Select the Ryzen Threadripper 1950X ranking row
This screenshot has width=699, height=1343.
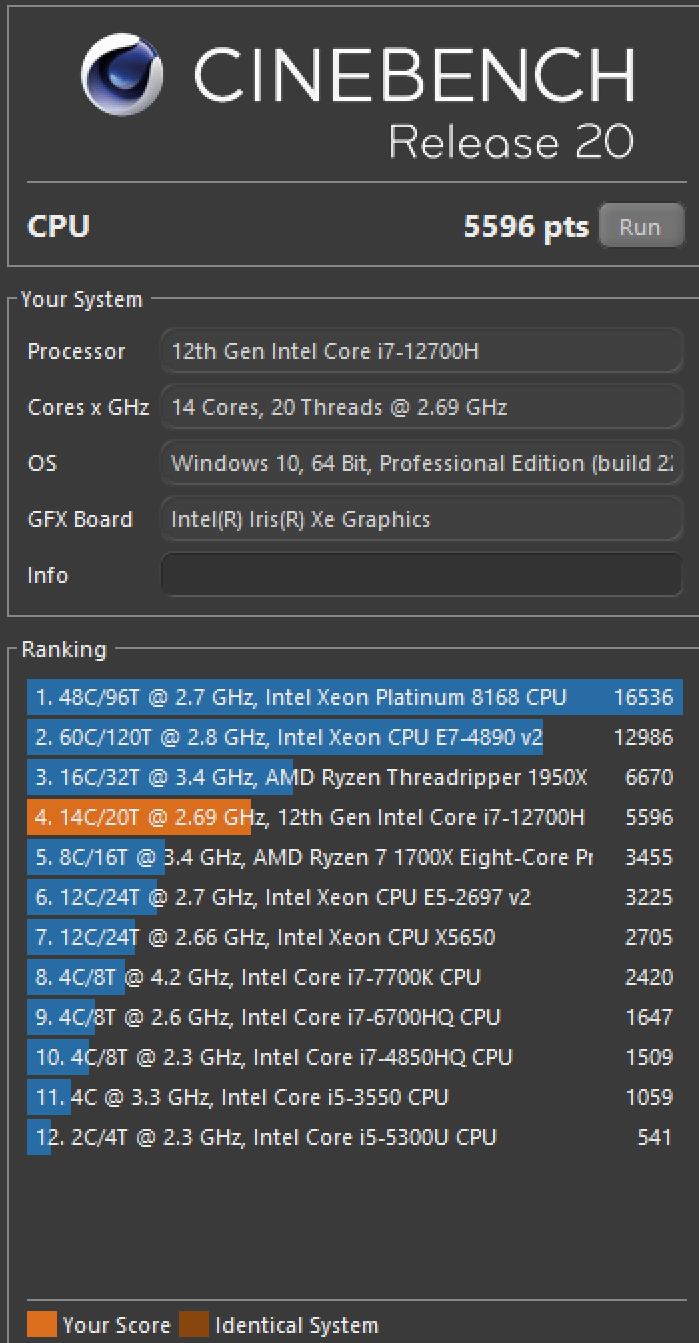click(354, 777)
